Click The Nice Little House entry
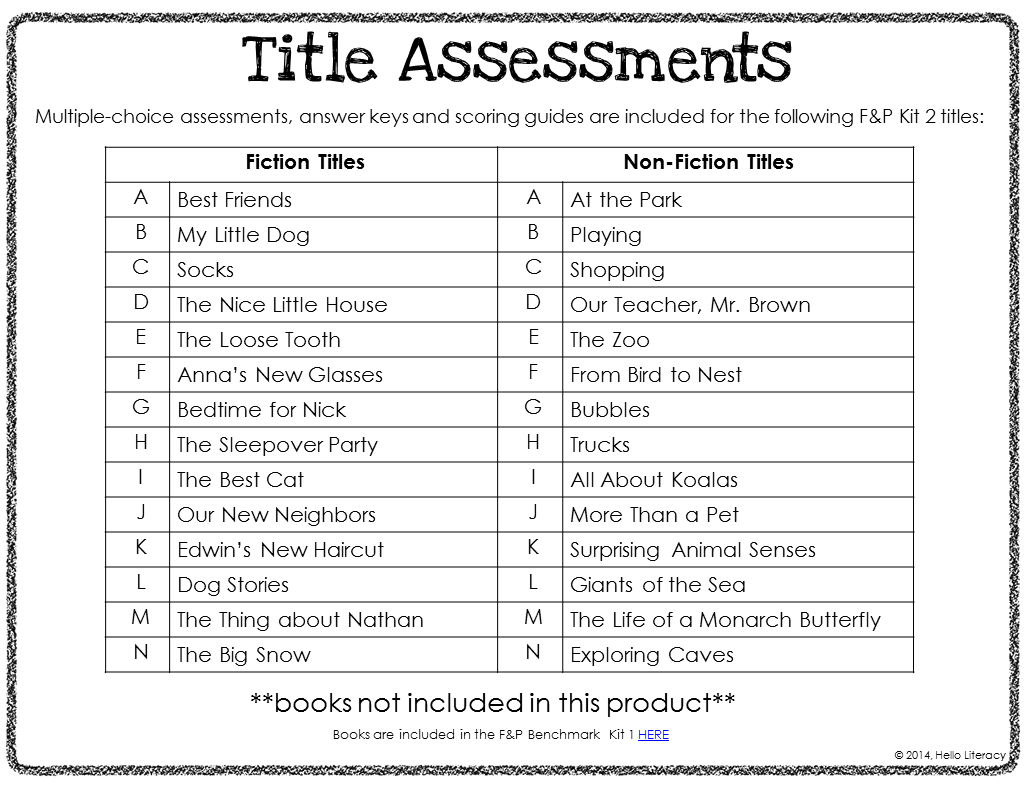1027x787 pixels. click(x=282, y=305)
